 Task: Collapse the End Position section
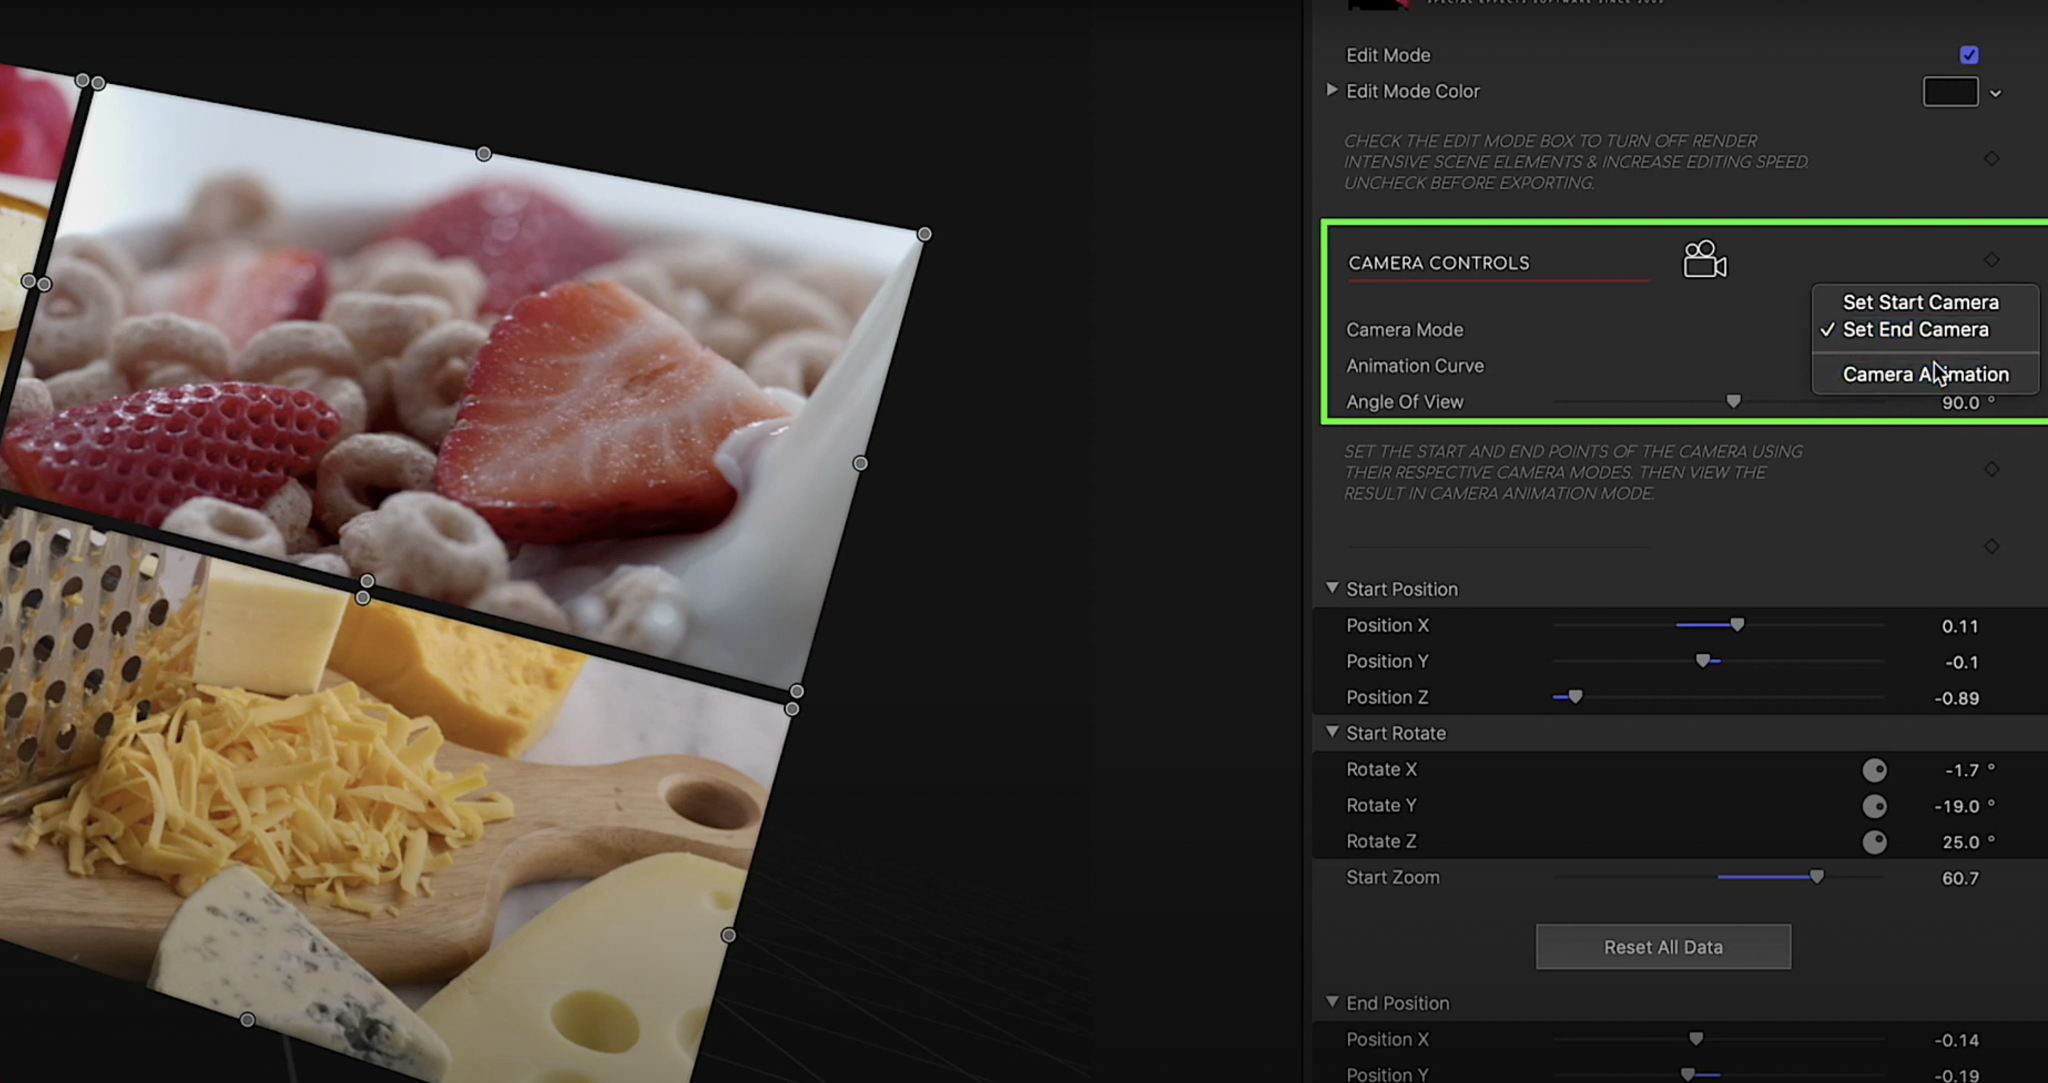point(1331,1002)
